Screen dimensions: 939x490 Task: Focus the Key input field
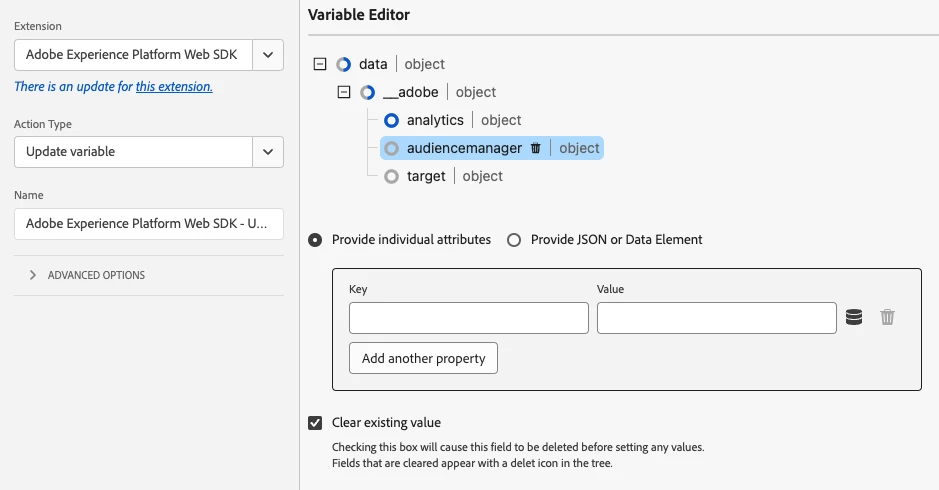coord(469,317)
